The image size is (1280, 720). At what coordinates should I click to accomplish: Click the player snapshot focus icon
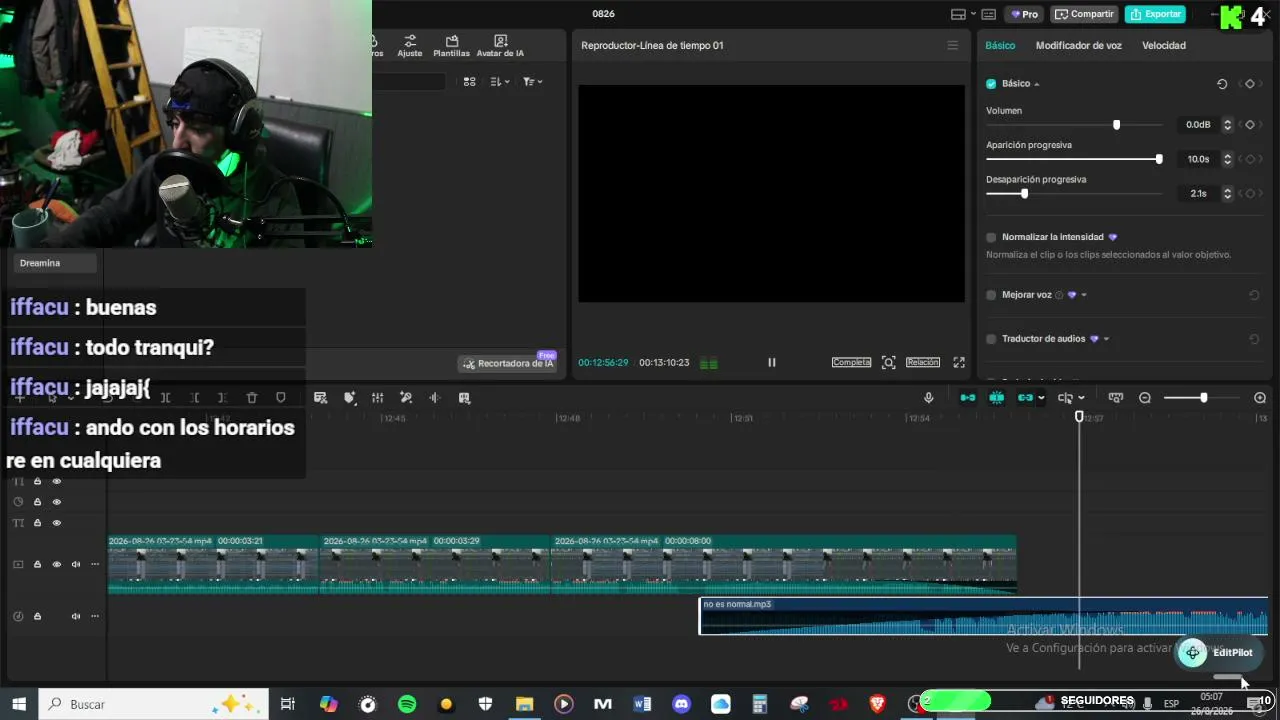pos(889,363)
